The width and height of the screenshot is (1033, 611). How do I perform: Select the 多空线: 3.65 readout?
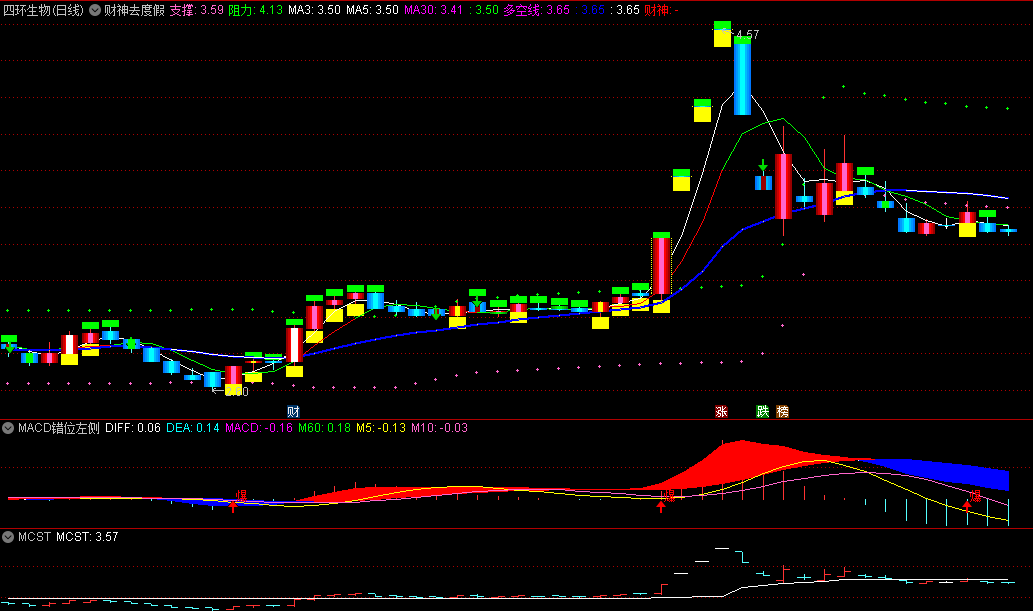(x=536, y=11)
